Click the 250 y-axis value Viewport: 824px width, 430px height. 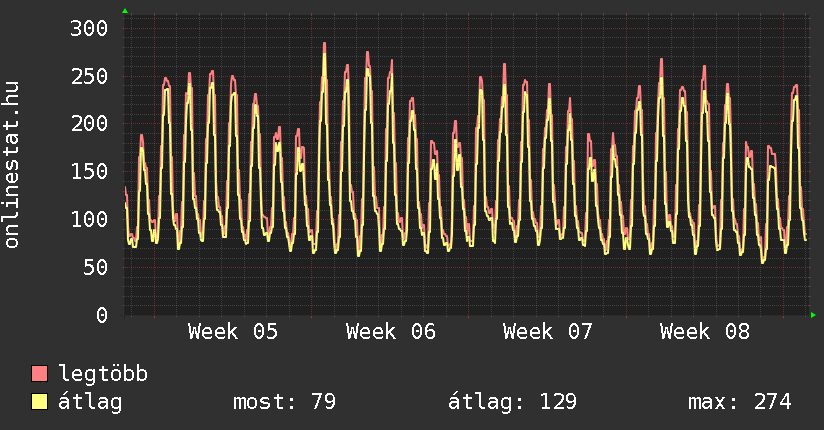[88, 76]
